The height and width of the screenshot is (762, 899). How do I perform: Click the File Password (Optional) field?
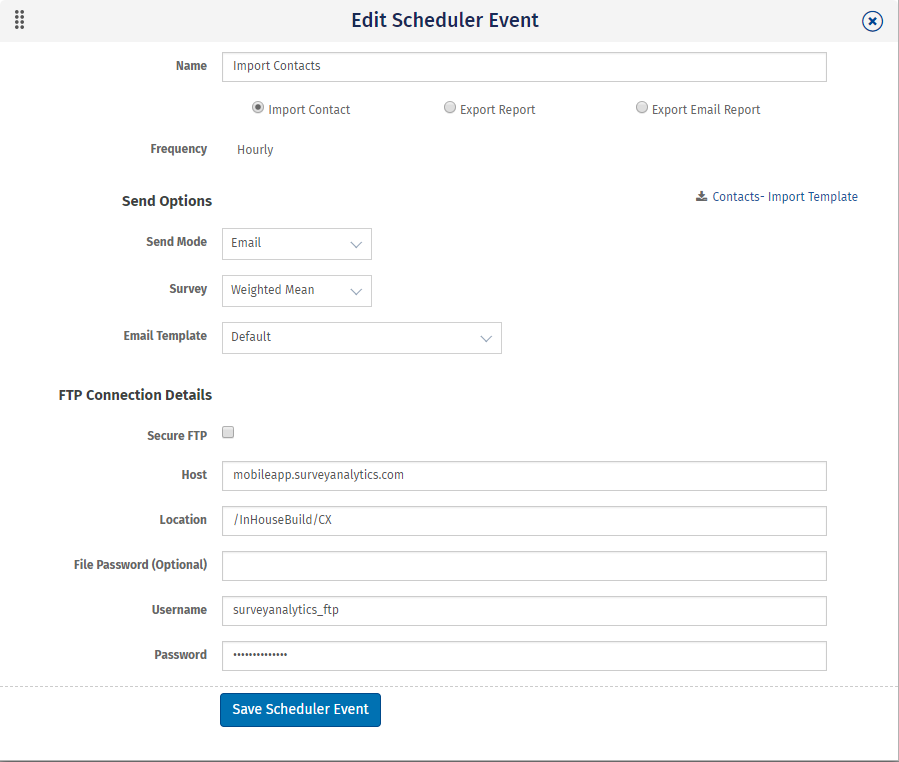pyautogui.click(x=524, y=566)
